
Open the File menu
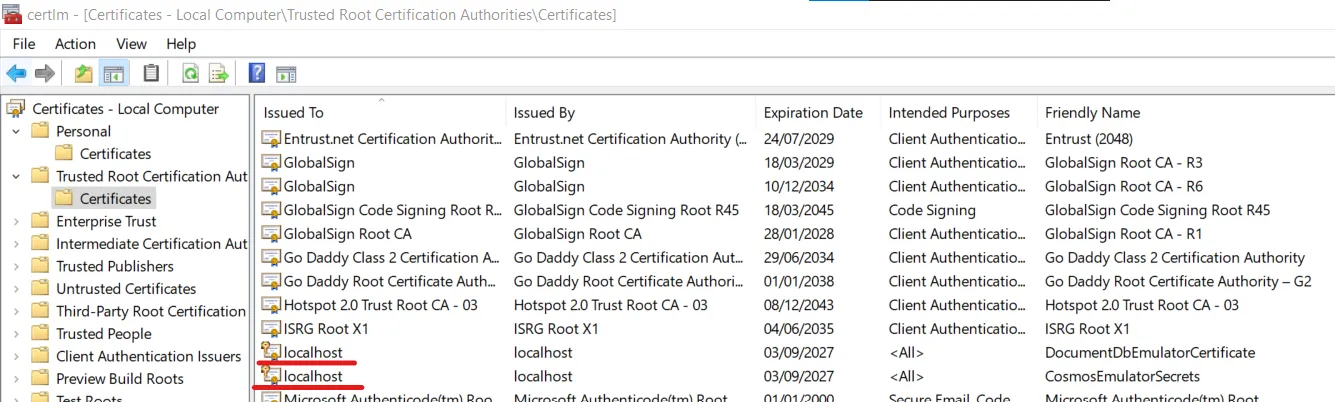[x=24, y=44]
